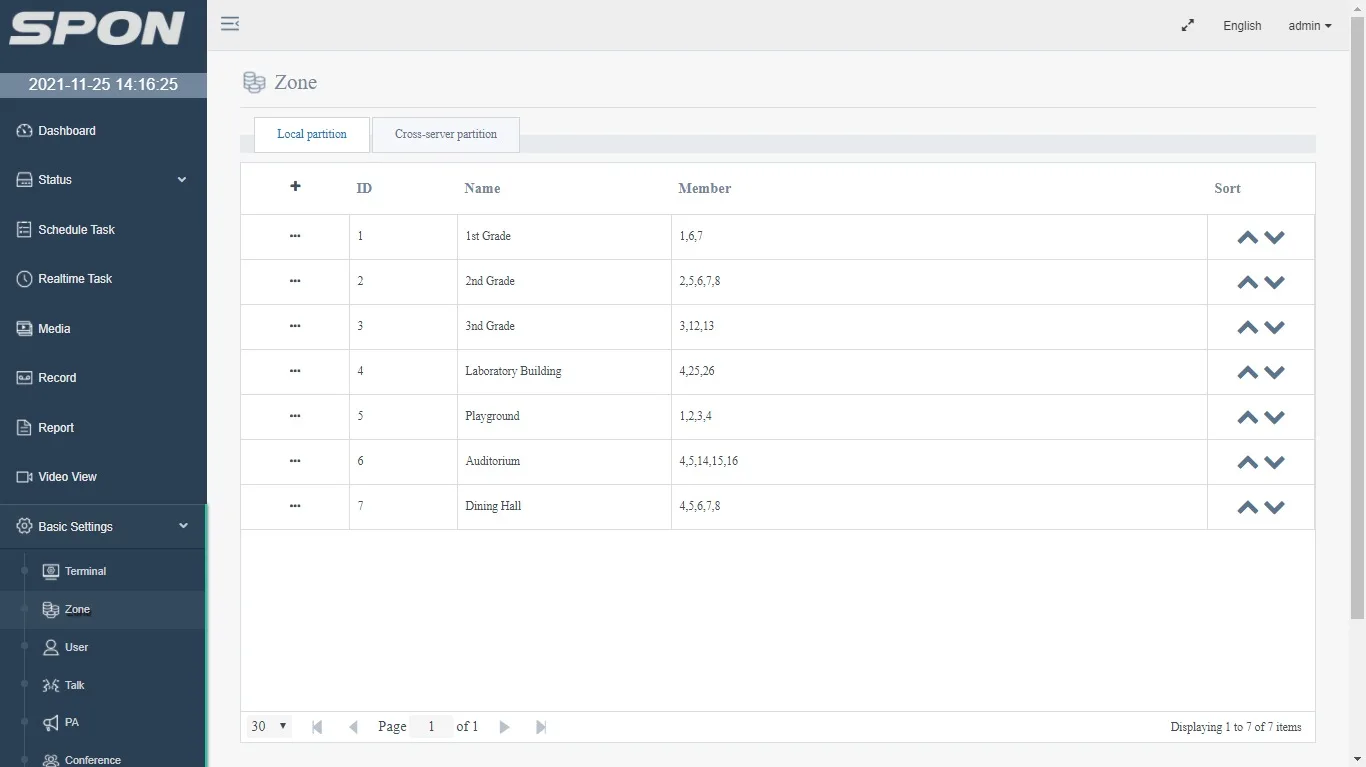Open Terminal under Basic Settings
The image size is (1366, 767).
85,571
